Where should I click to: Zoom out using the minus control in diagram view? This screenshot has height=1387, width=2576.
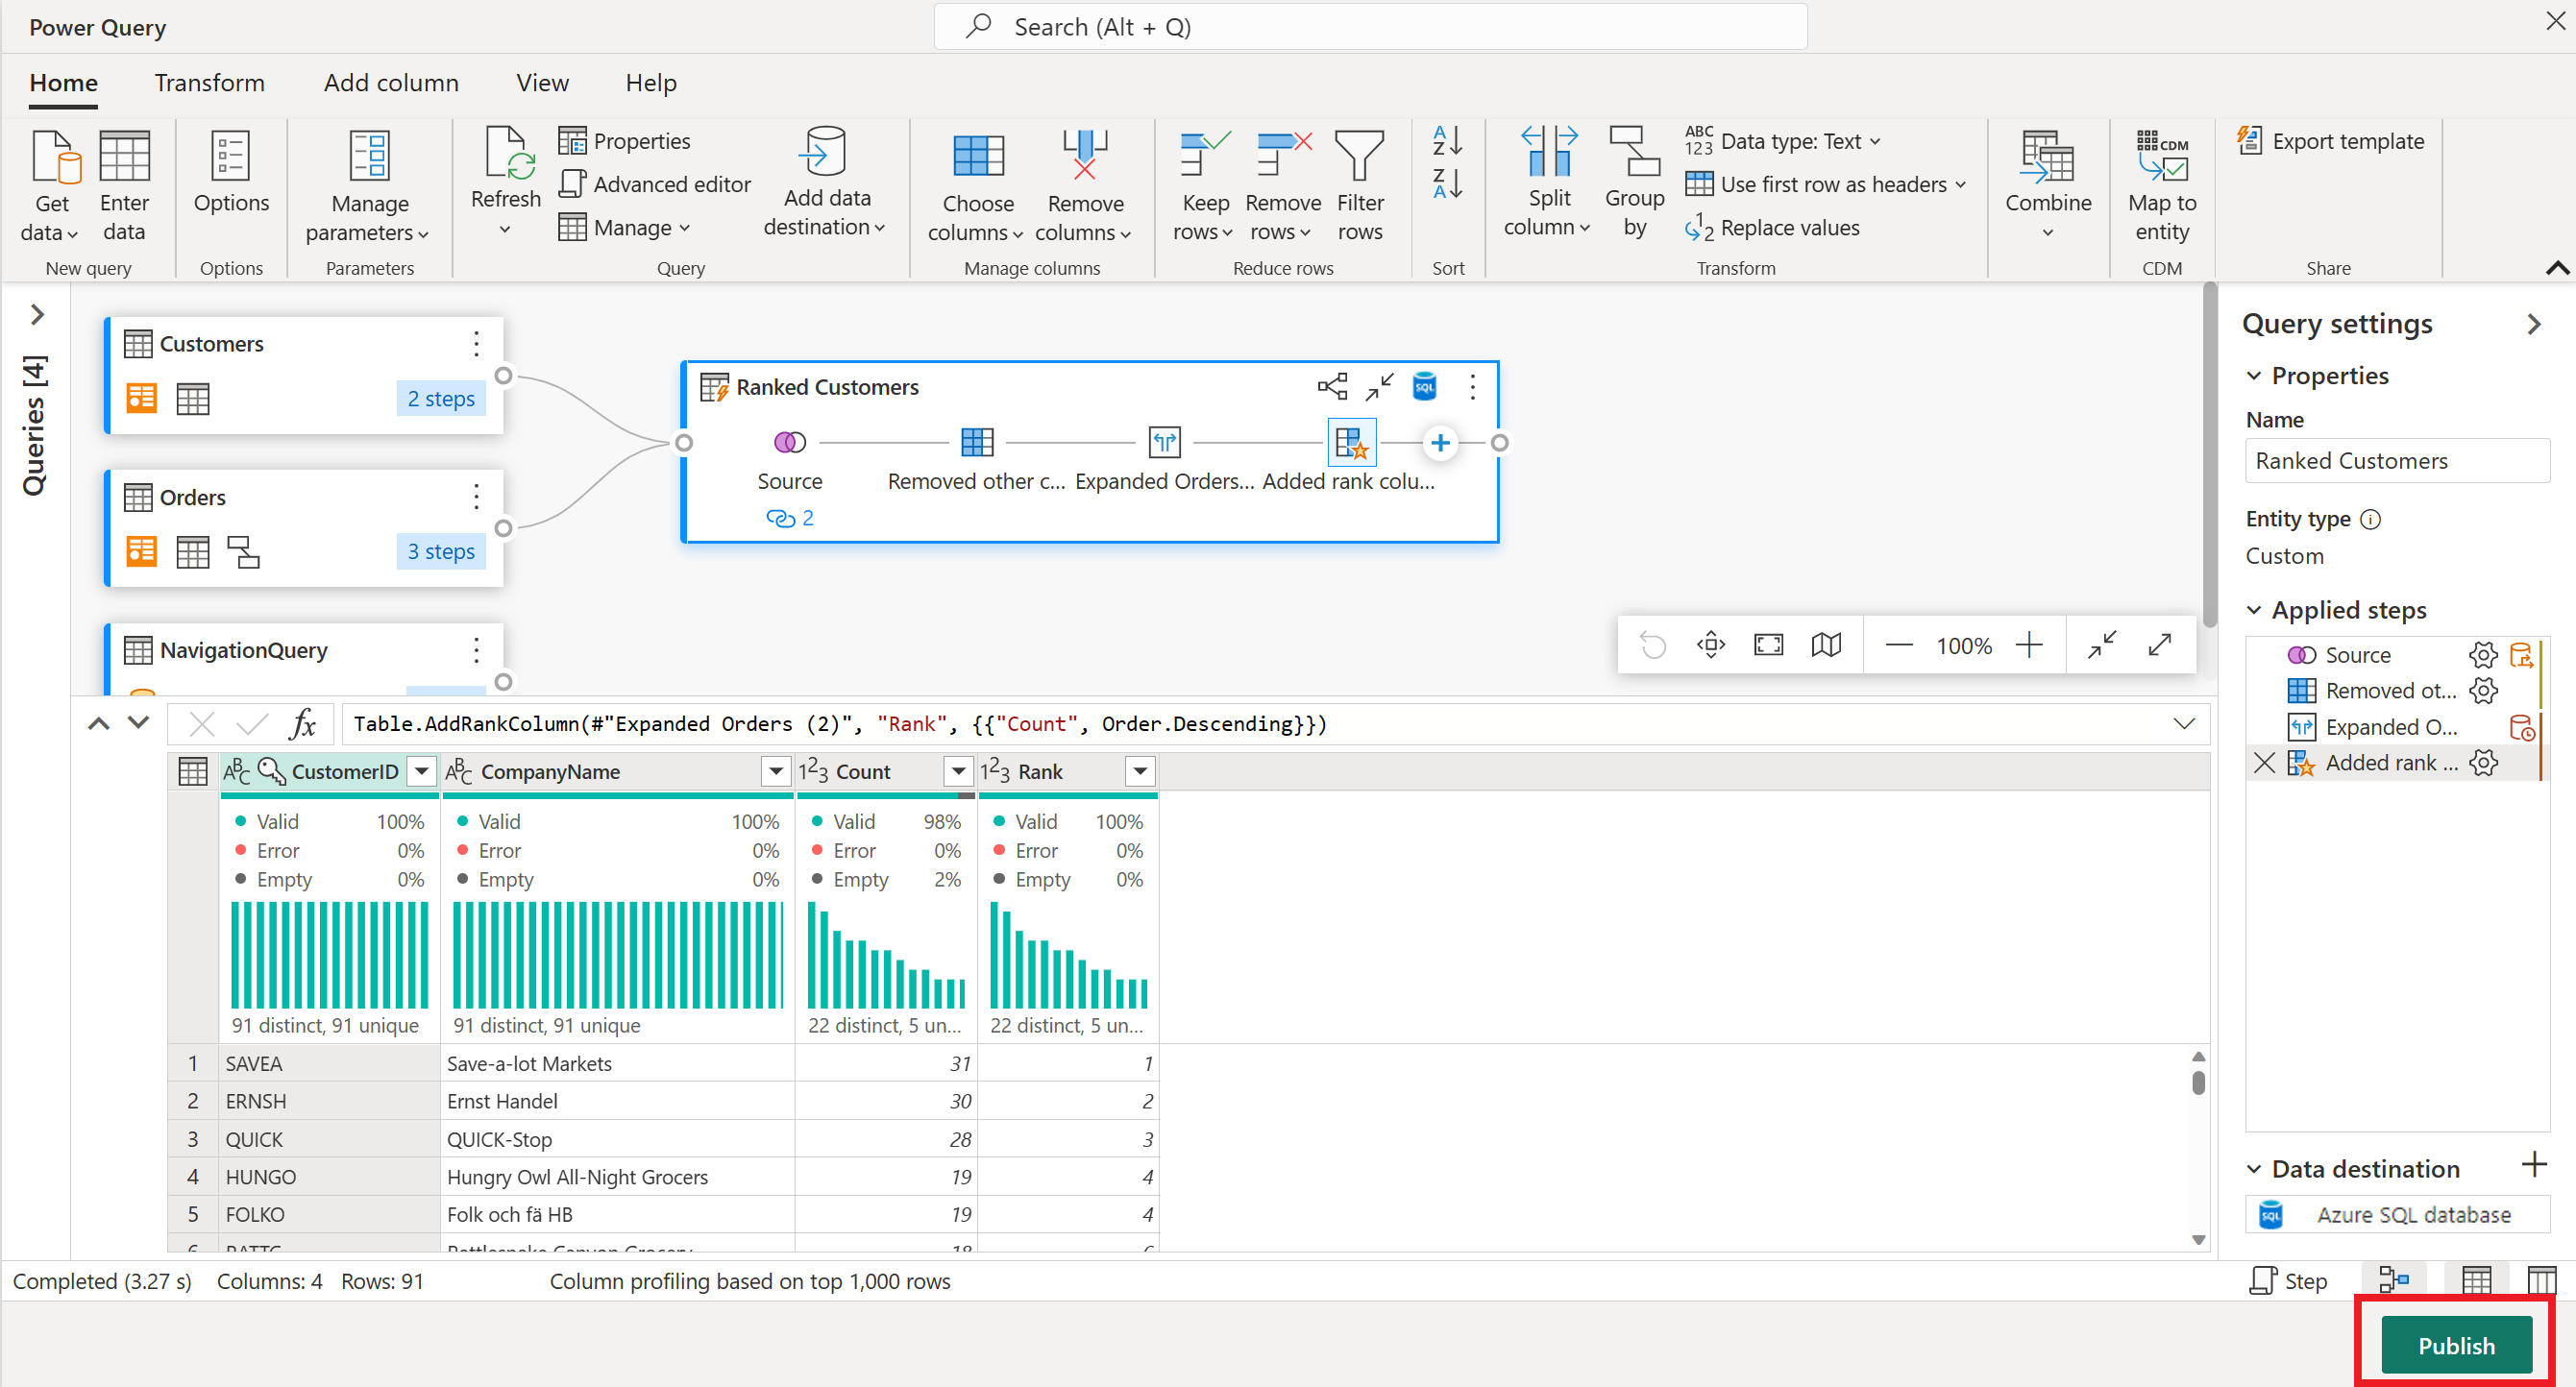point(1898,644)
